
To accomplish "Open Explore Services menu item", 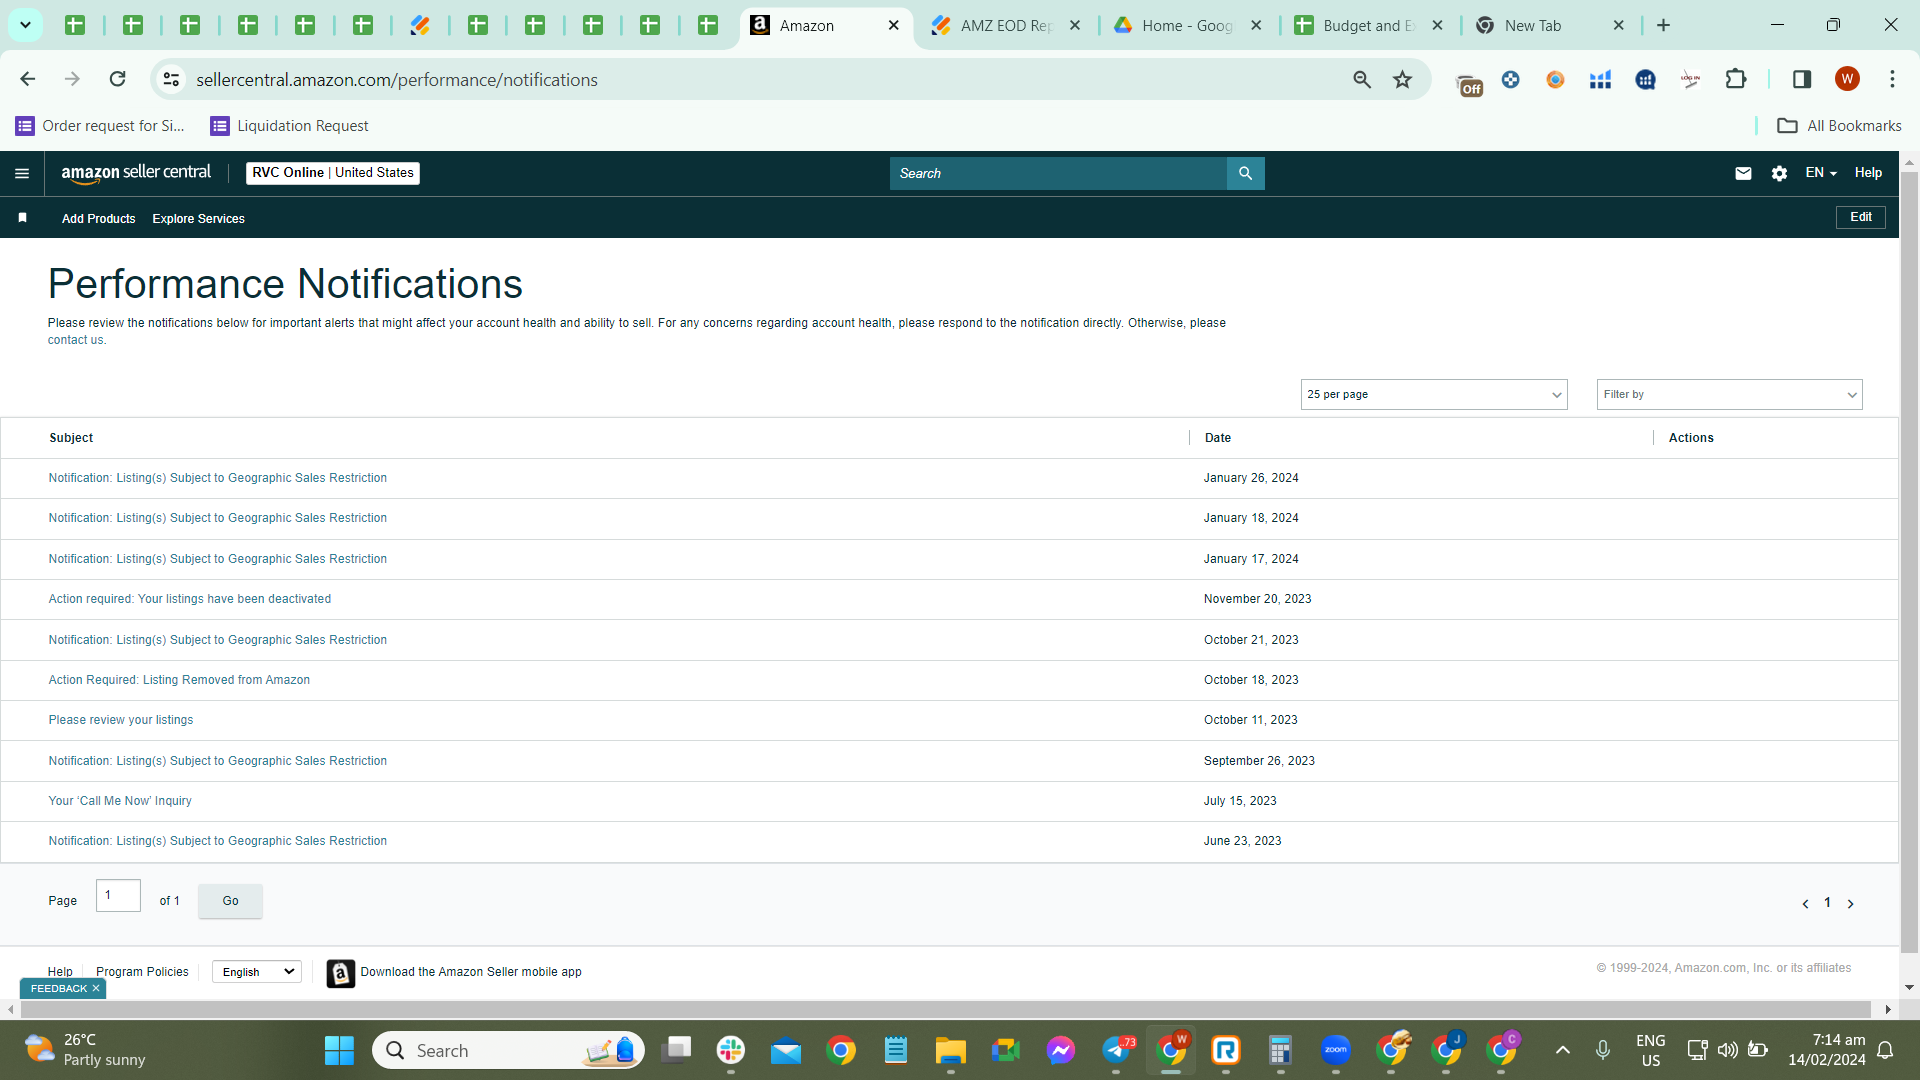I will point(198,219).
